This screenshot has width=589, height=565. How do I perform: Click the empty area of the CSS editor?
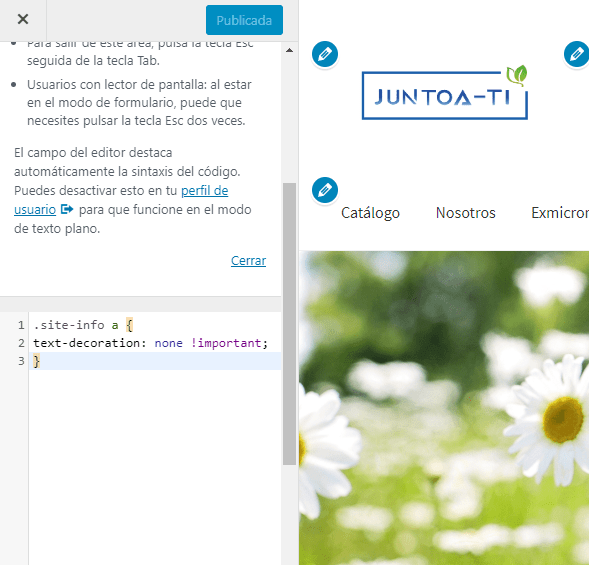click(x=155, y=466)
